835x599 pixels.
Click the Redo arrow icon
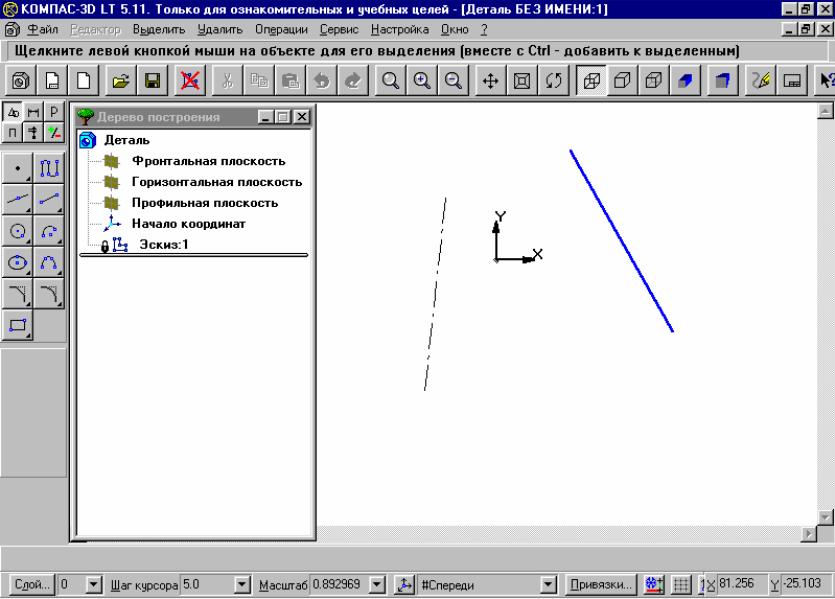pos(353,81)
